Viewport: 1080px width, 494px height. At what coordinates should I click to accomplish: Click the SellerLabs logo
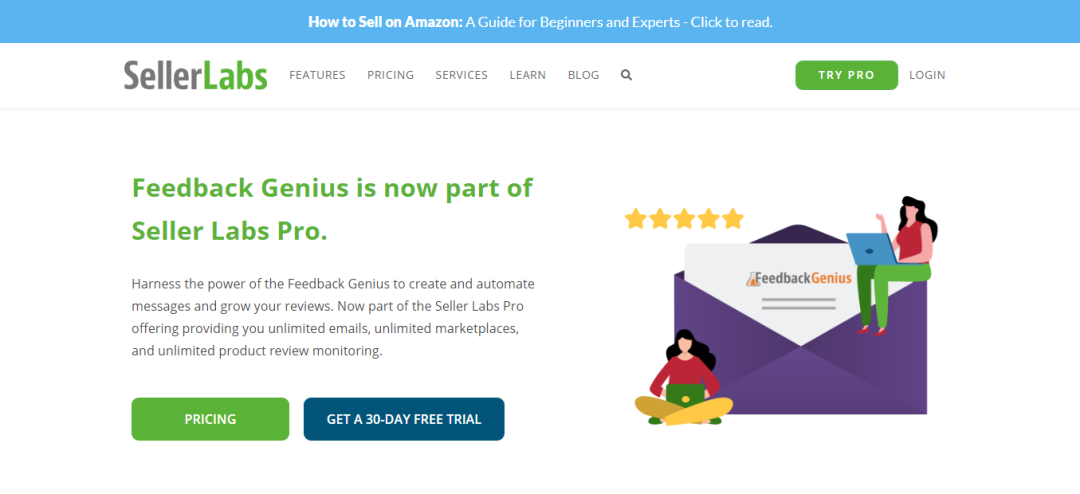pyautogui.click(x=196, y=75)
